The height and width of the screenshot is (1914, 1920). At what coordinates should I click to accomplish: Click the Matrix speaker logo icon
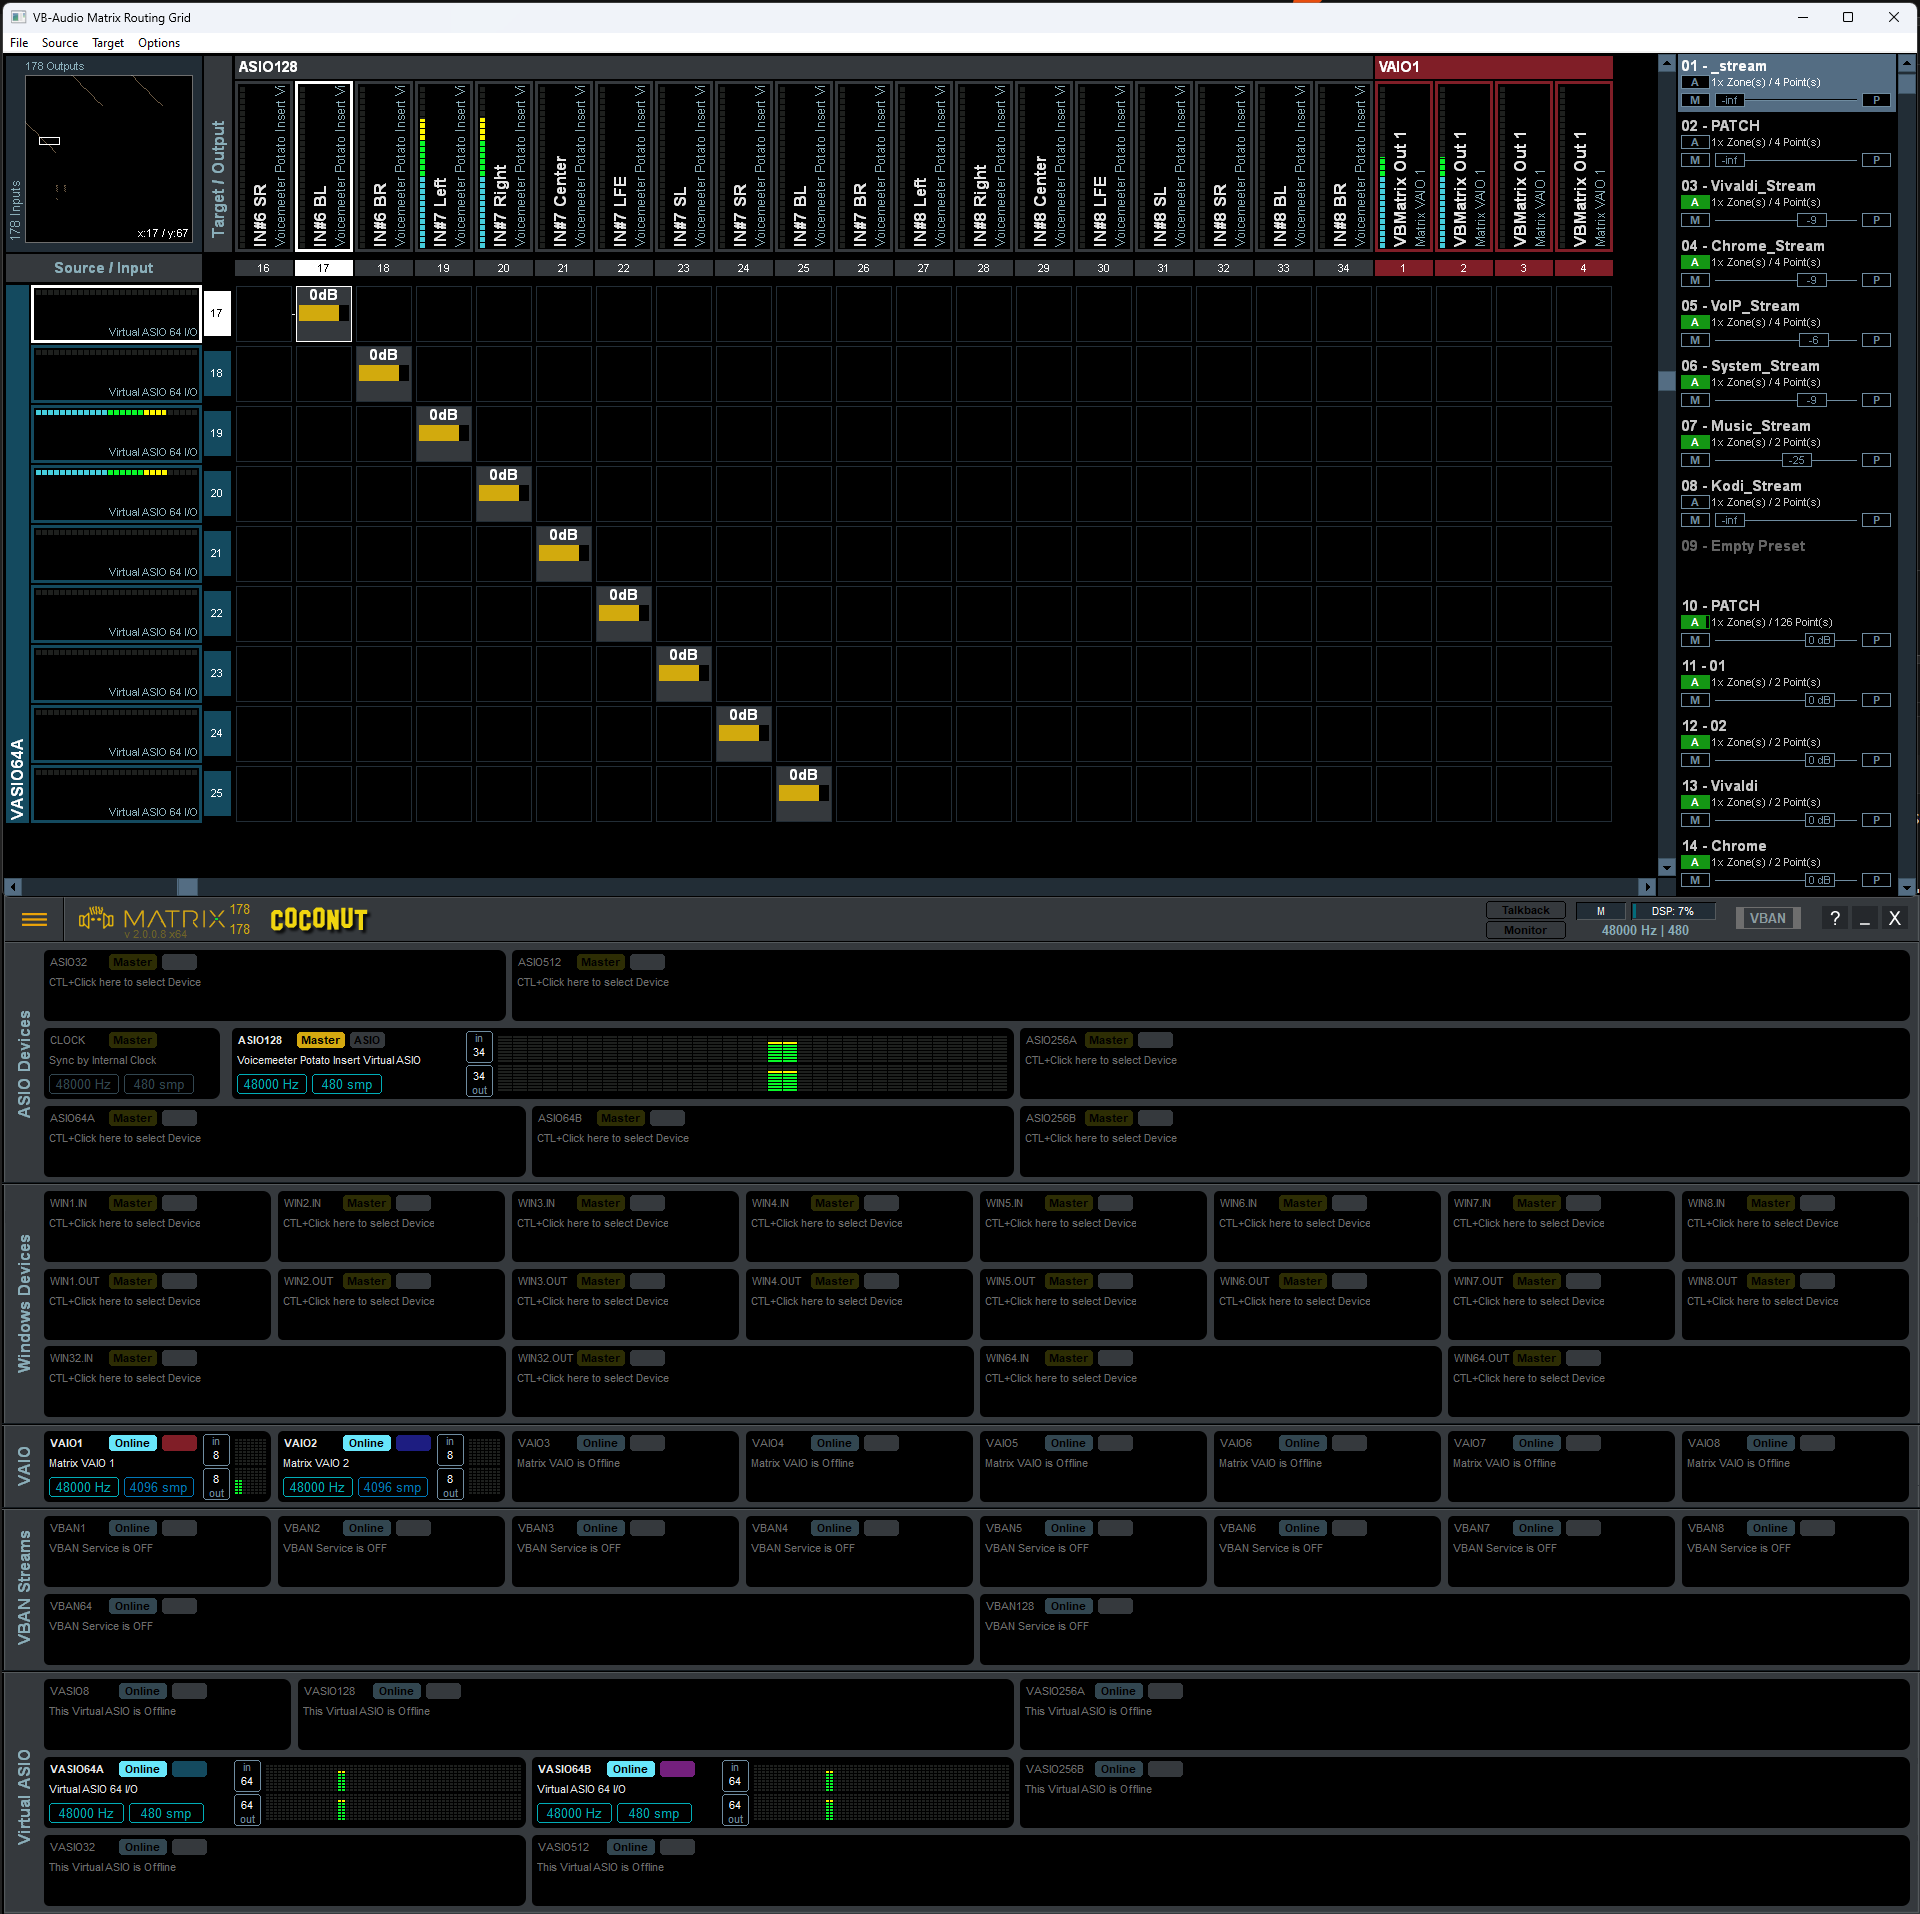[97, 918]
